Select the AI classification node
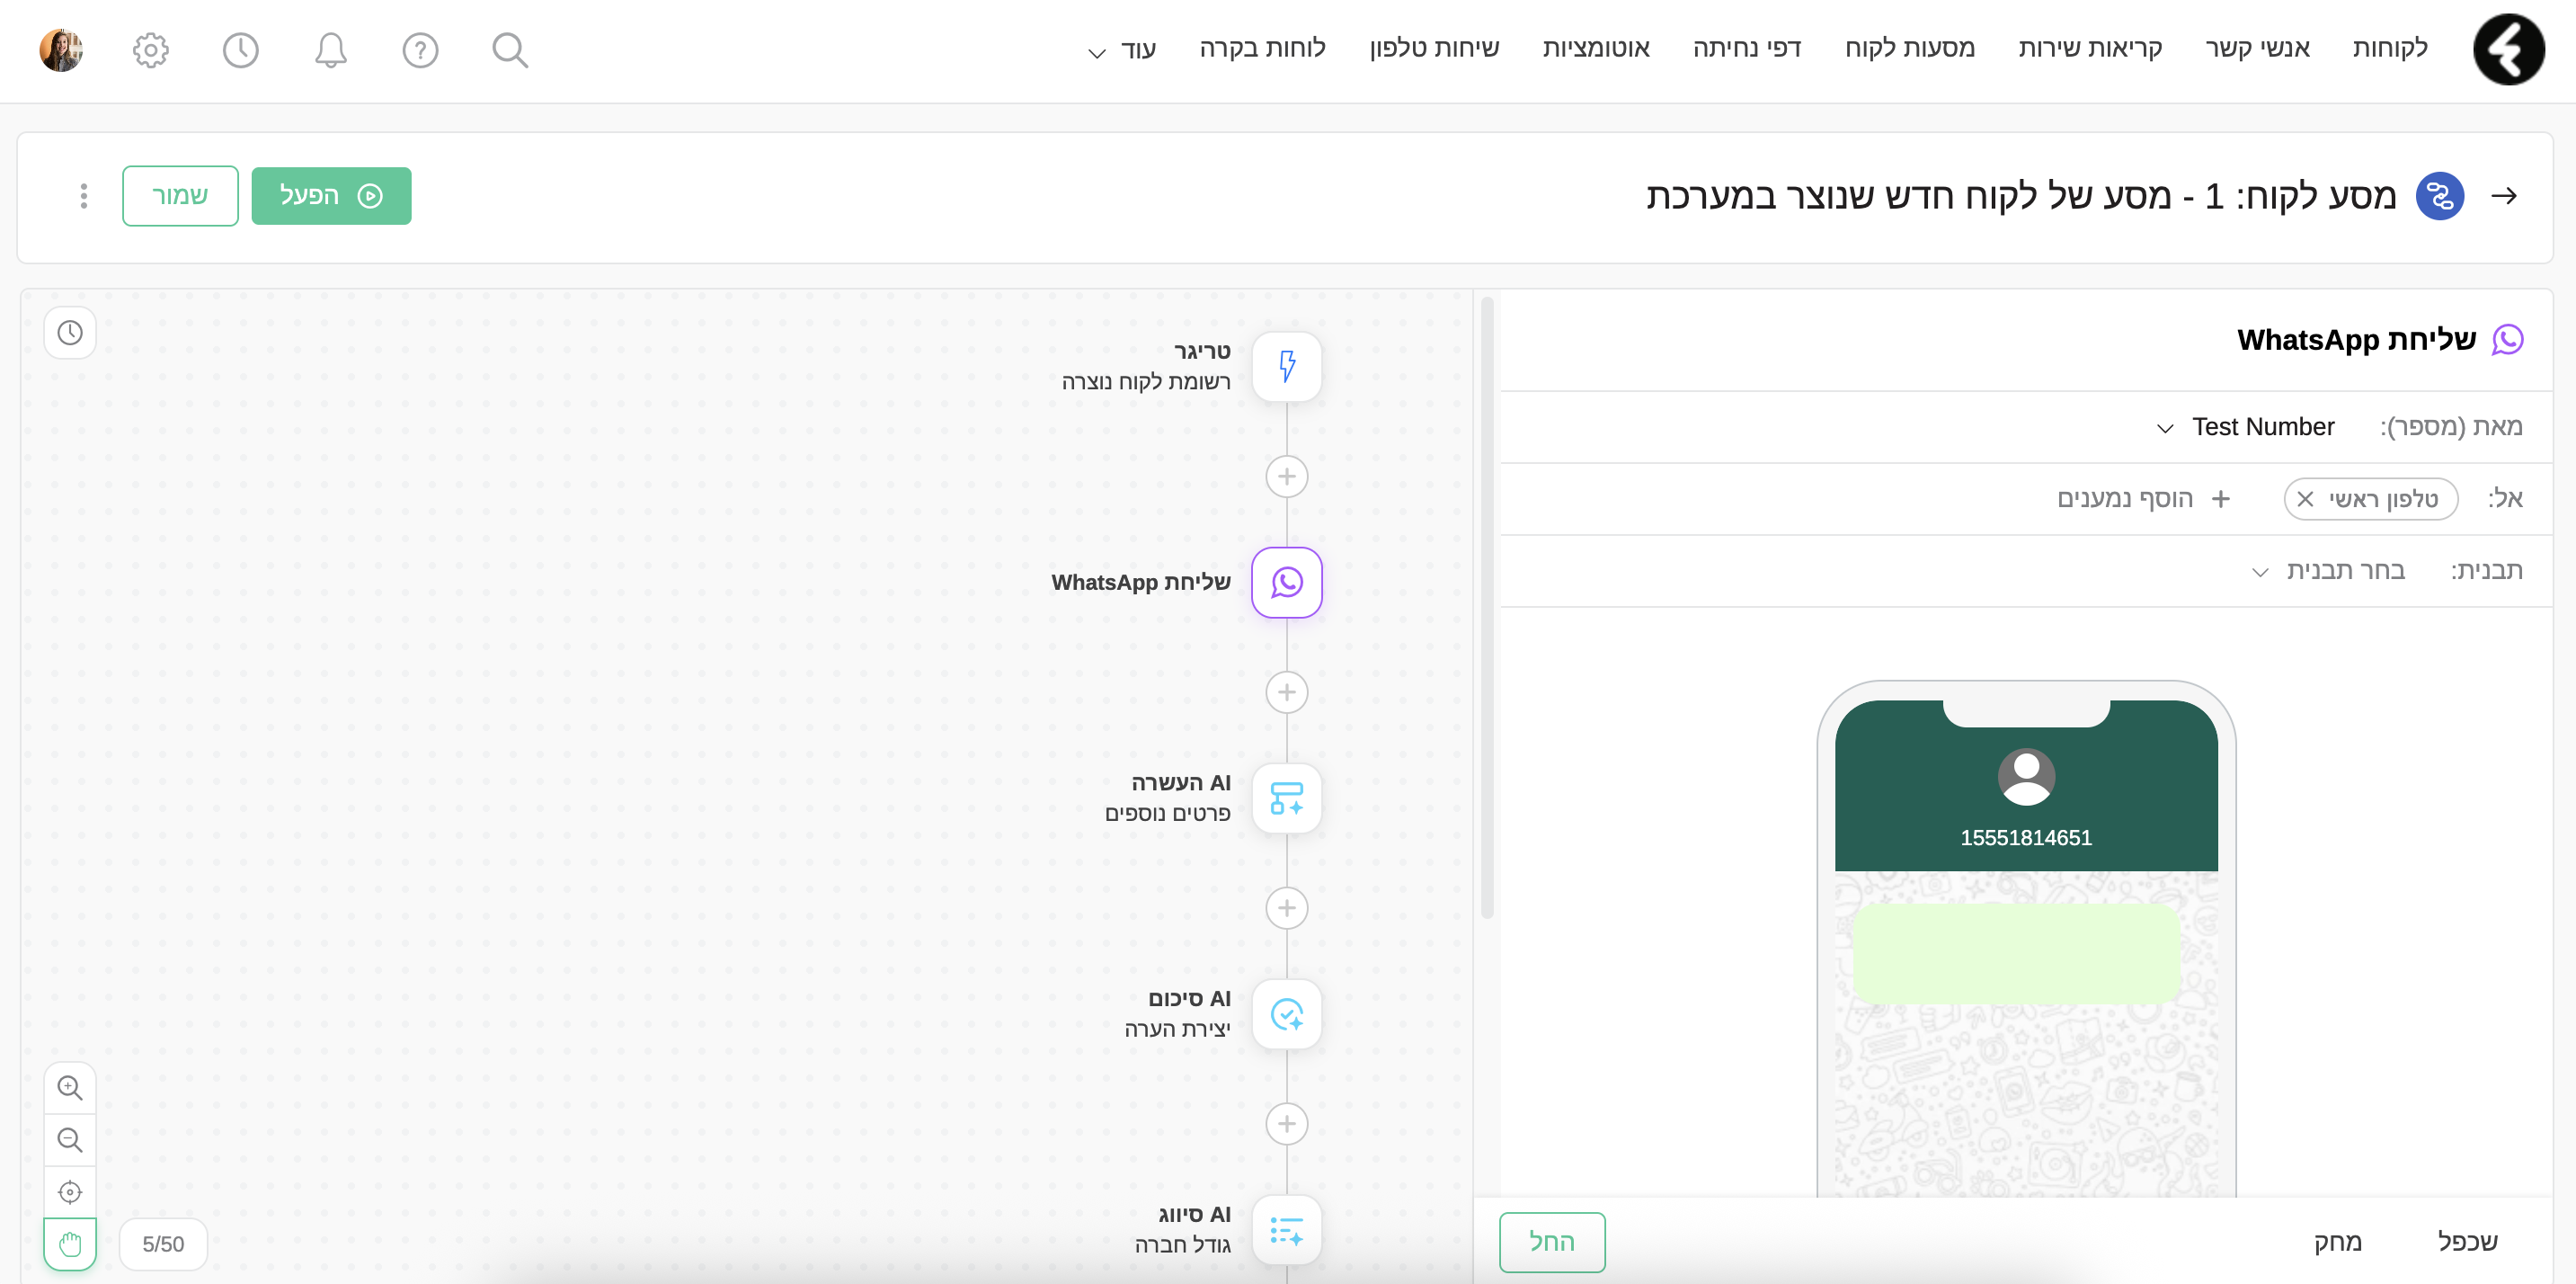Image resolution: width=2576 pixels, height=1284 pixels. click(x=1286, y=1231)
